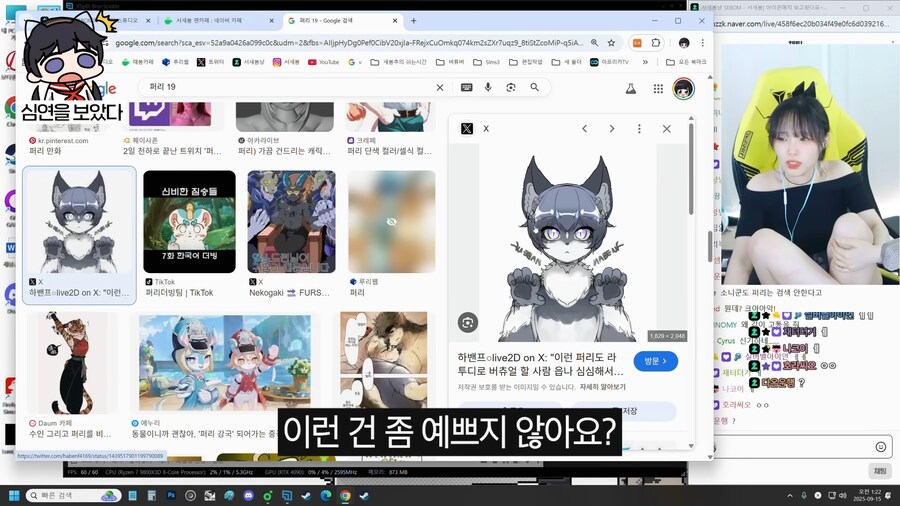Expand the Sims3 bookmark folder
The width and height of the screenshot is (900, 506).
coord(487,62)
